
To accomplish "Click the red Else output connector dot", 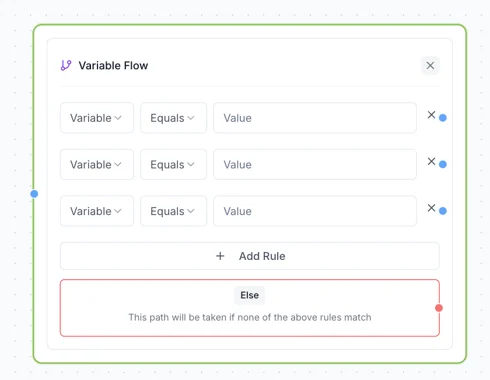I will [x=439, y=308].
